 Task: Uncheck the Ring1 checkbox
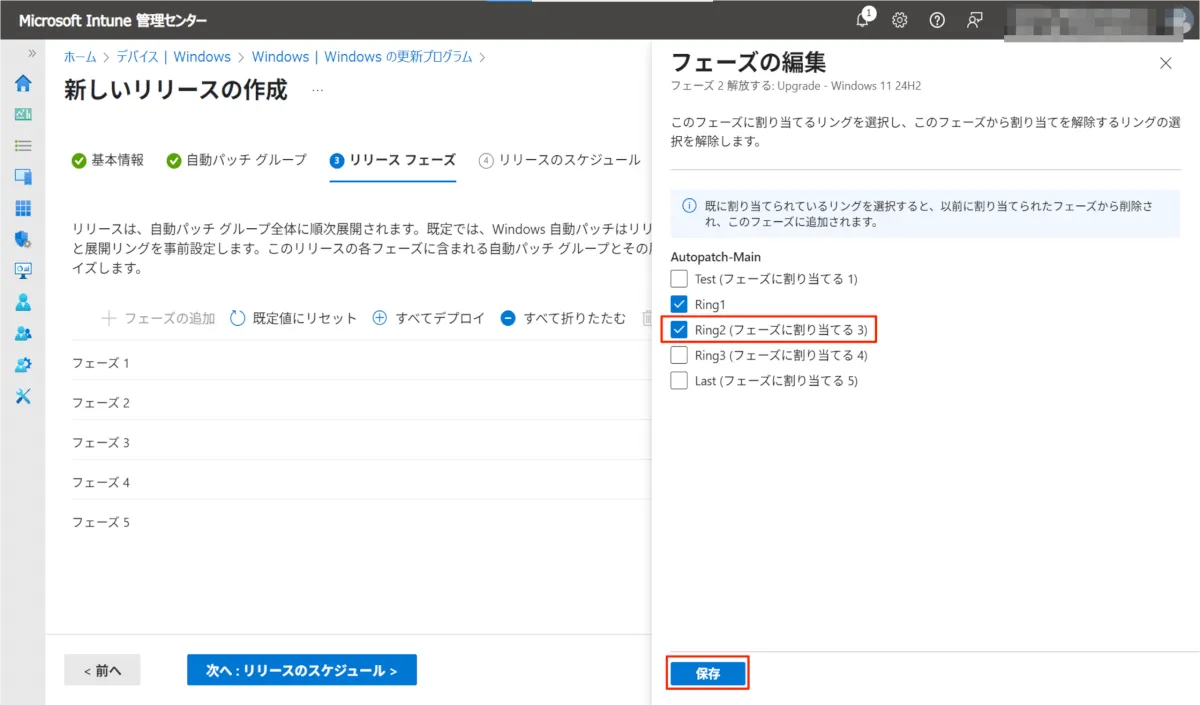point(679,304)
